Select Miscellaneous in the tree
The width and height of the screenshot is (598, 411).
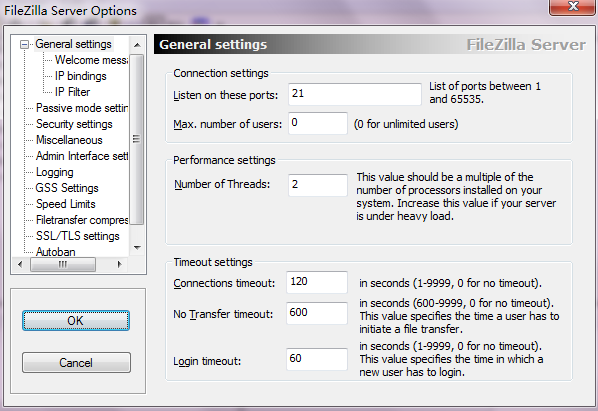point(69,140)
